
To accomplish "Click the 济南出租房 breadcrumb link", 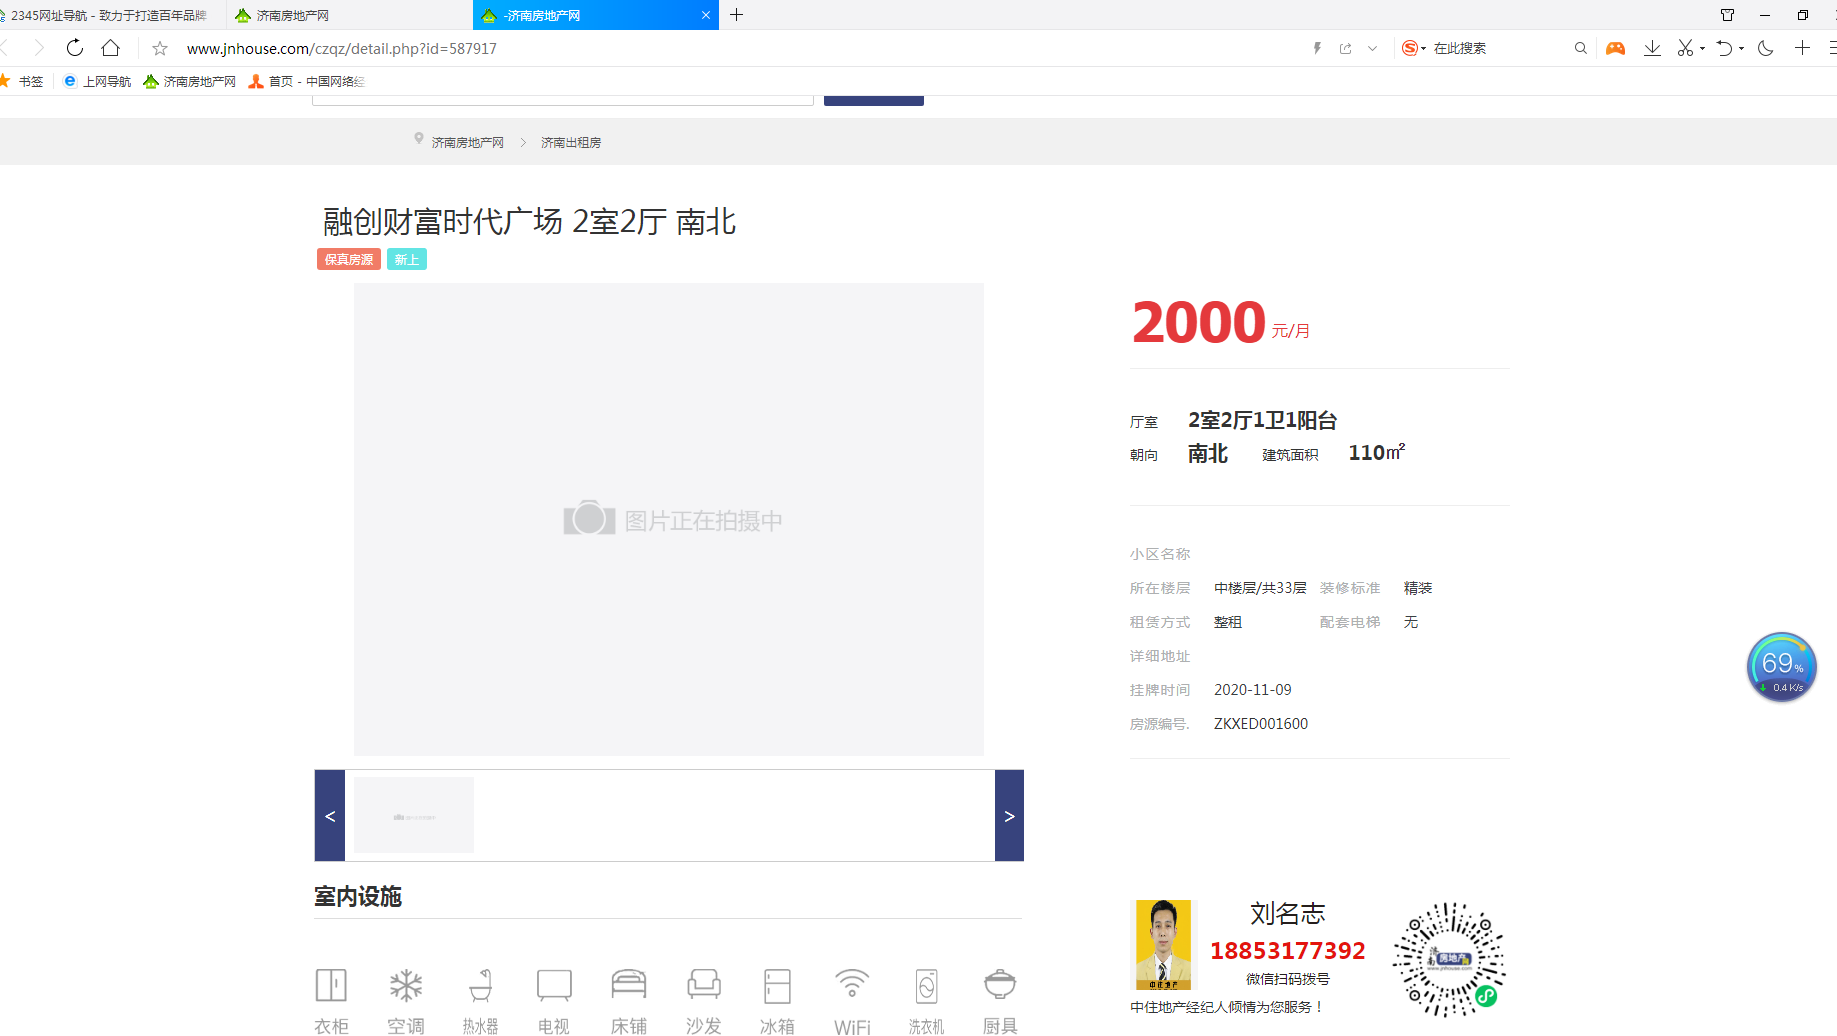I will click(571, 143).
